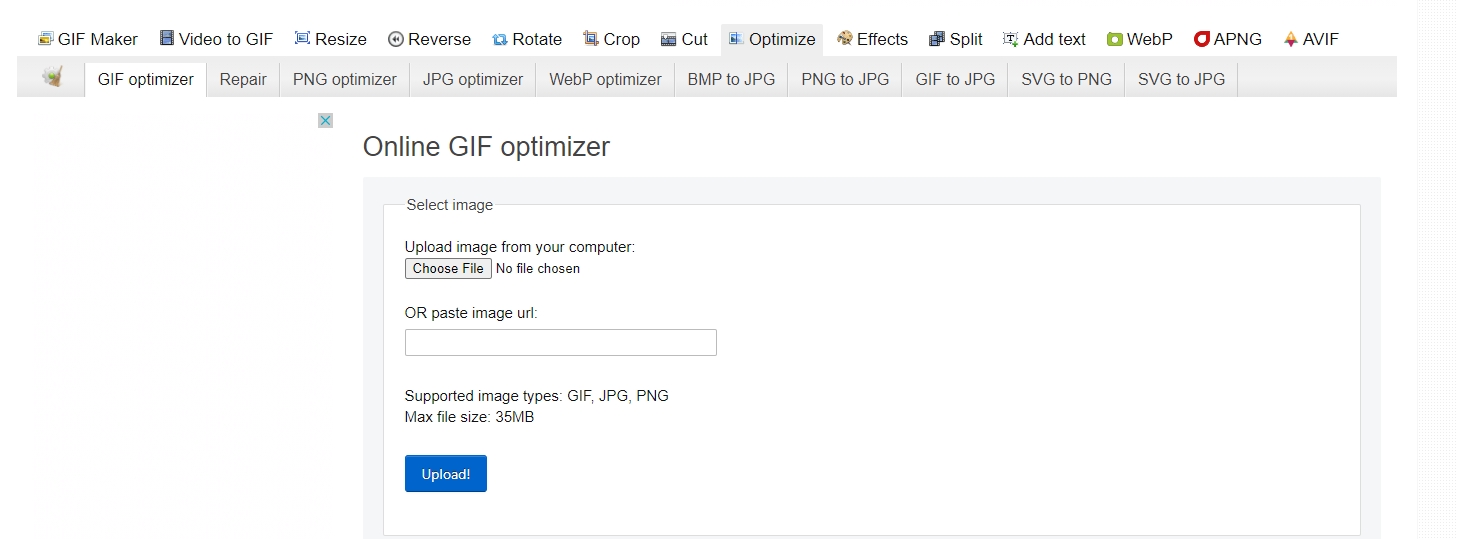
Task: Open the AVIF tools
Action: [x=1310, y=39]
